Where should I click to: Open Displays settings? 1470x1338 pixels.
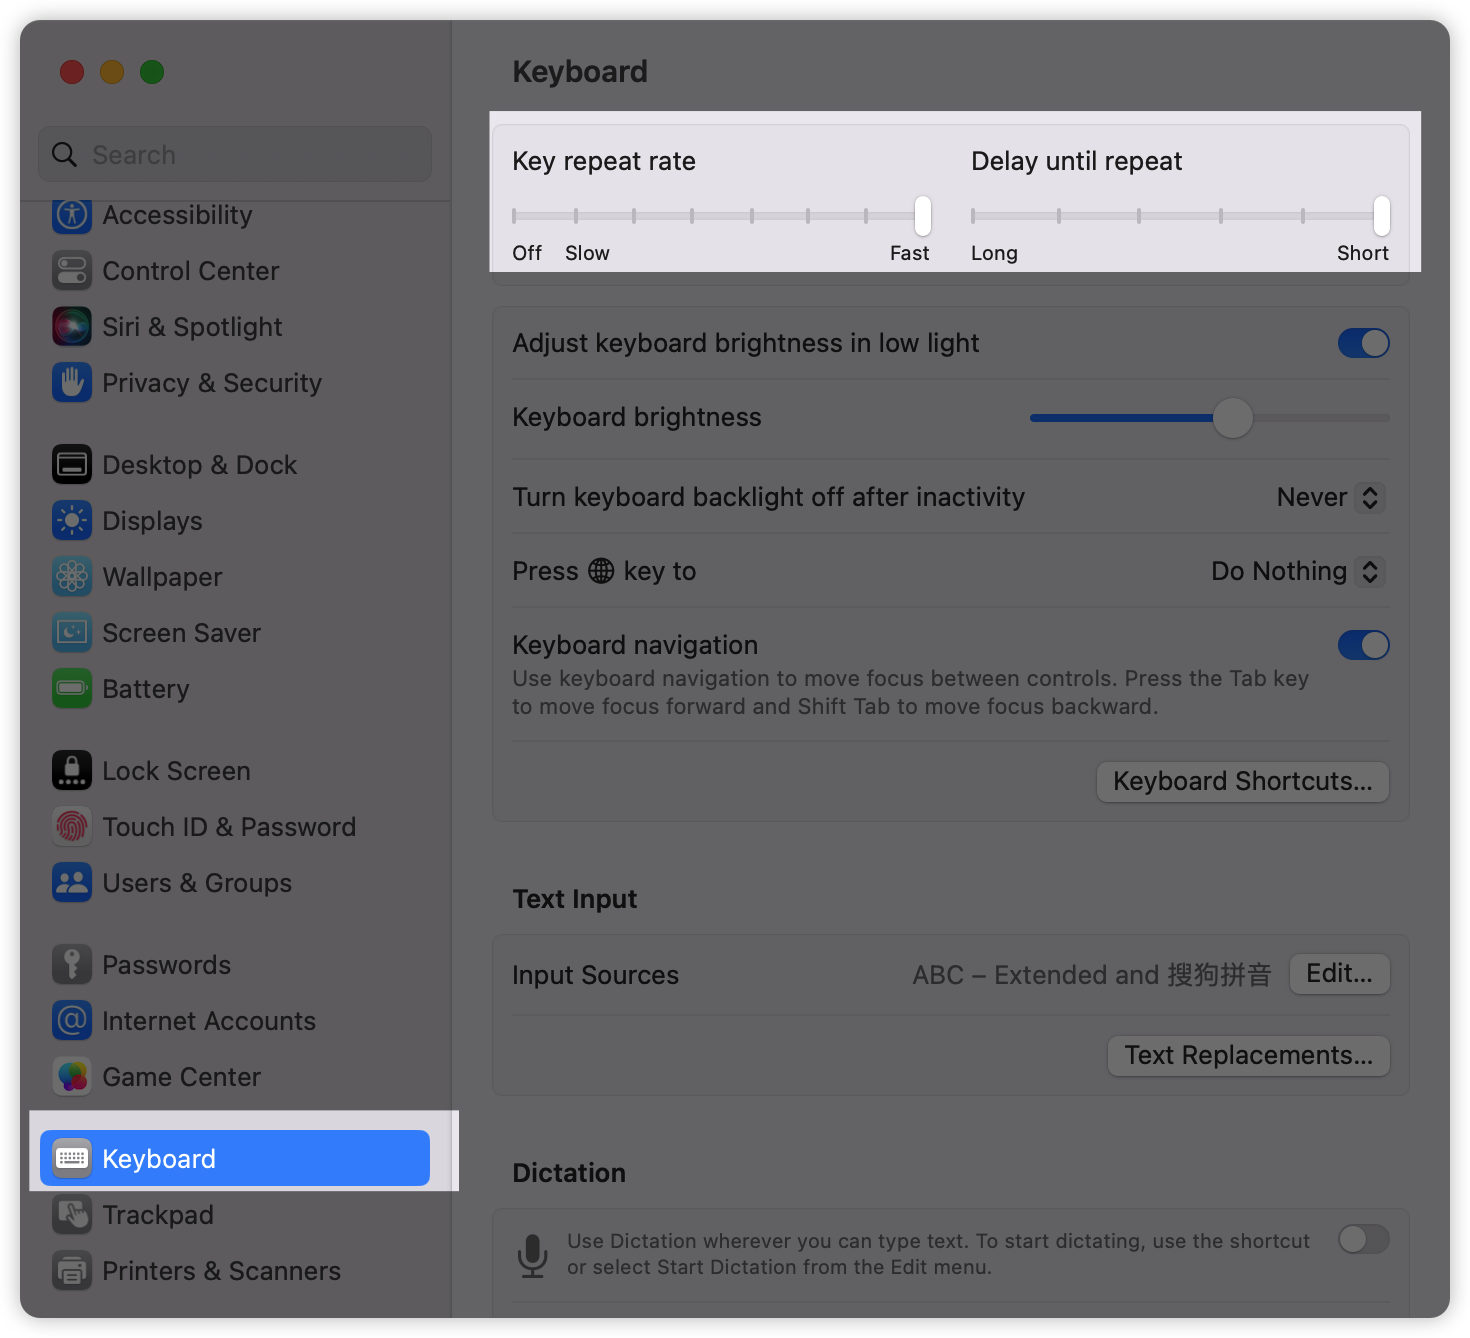point(235,521)
